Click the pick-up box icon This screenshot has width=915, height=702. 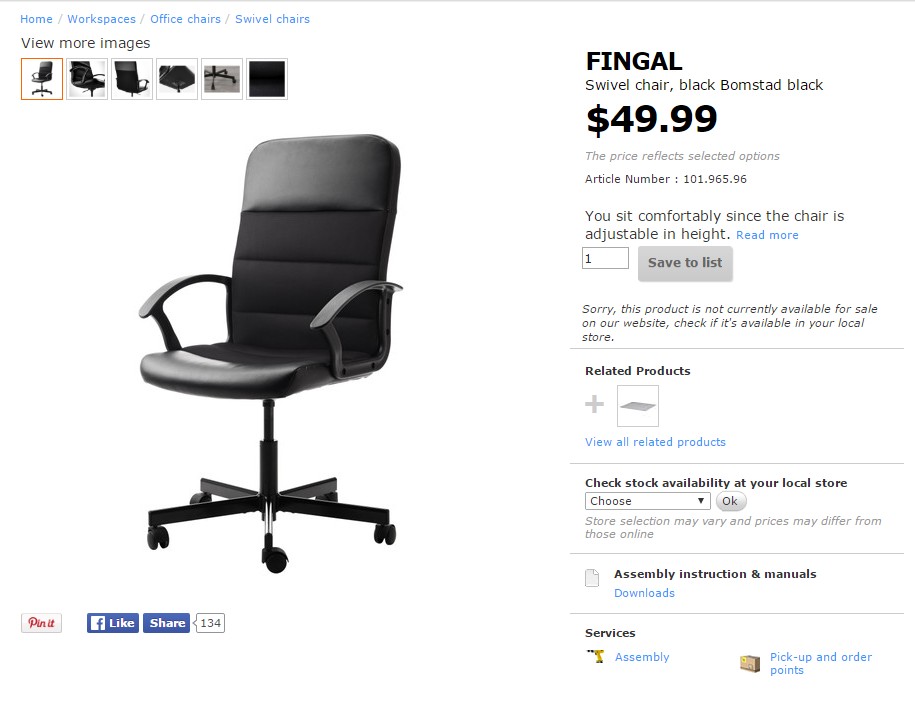pos(750,663)
